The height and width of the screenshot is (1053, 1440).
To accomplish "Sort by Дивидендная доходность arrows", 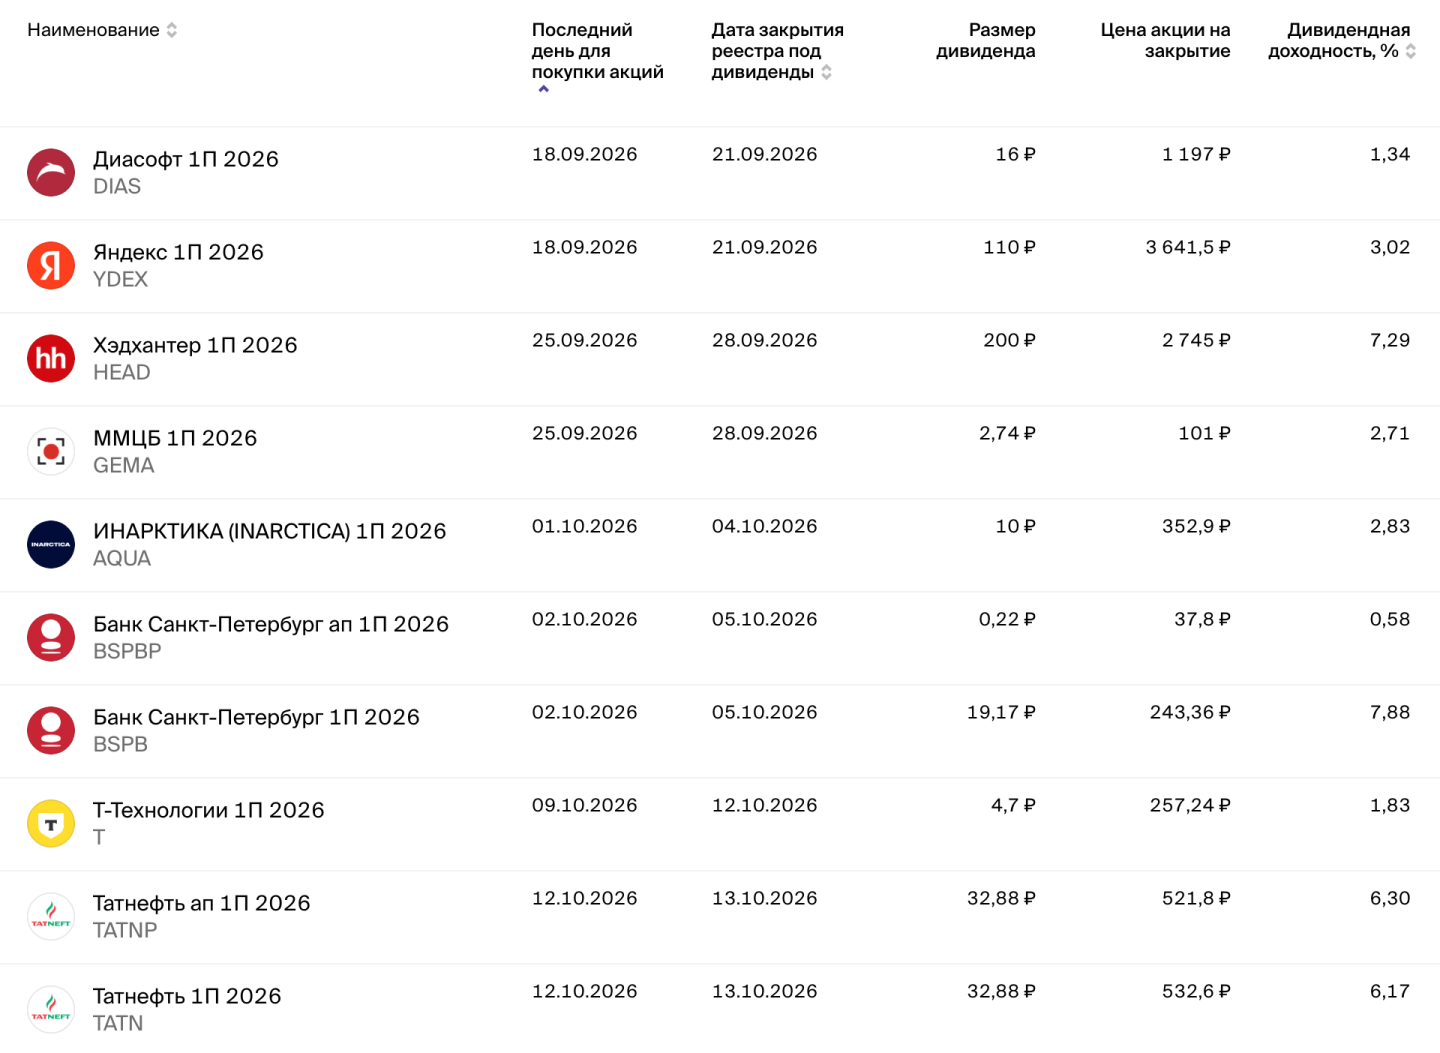I will 1411,51.
